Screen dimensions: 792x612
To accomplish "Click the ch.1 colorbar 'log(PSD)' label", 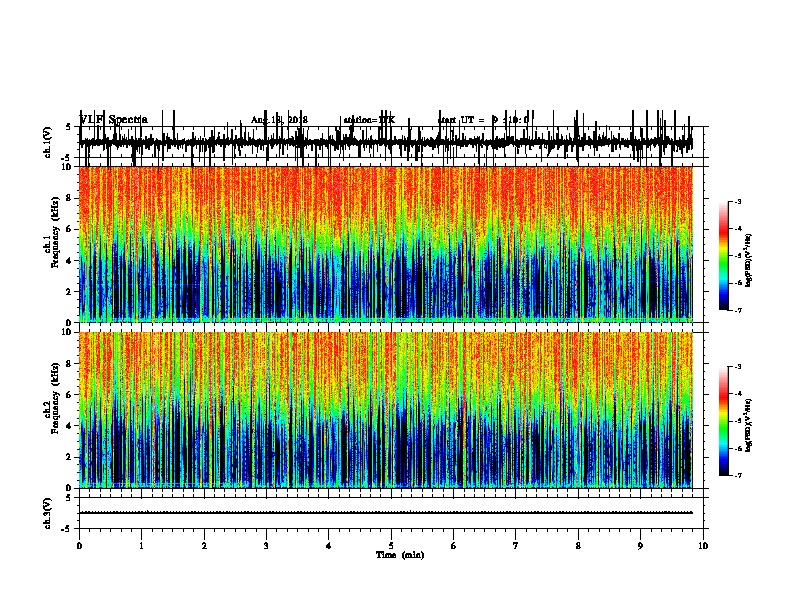I will coord(748,260).
